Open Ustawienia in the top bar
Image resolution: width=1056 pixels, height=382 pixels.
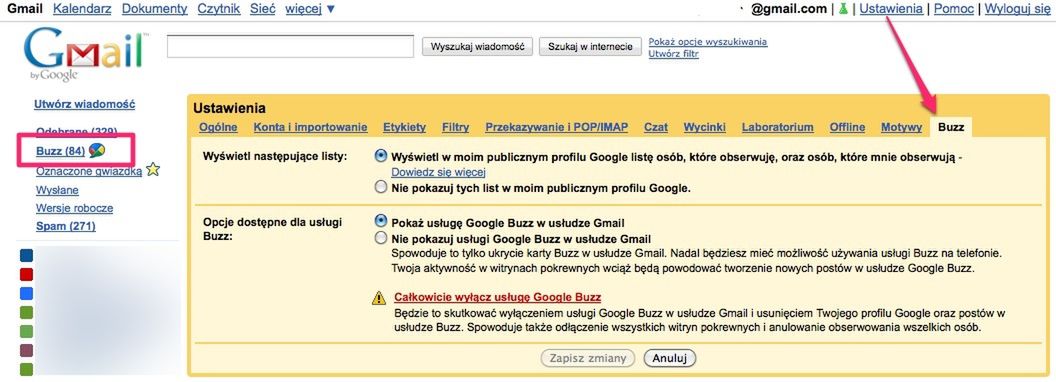pyautogui.click(x=891, y=9)
